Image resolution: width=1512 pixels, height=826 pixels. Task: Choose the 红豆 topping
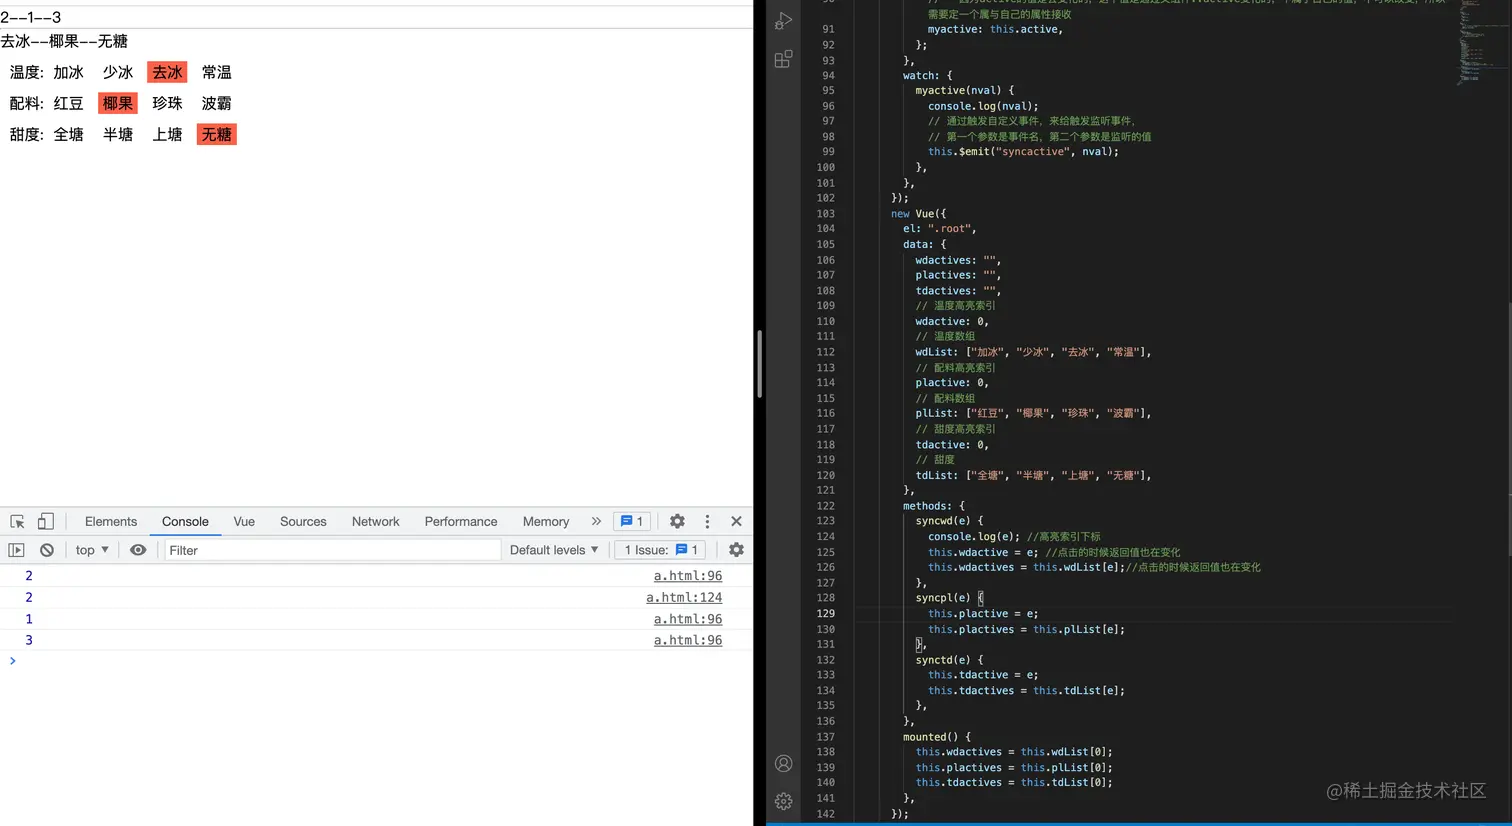(69, 103)
